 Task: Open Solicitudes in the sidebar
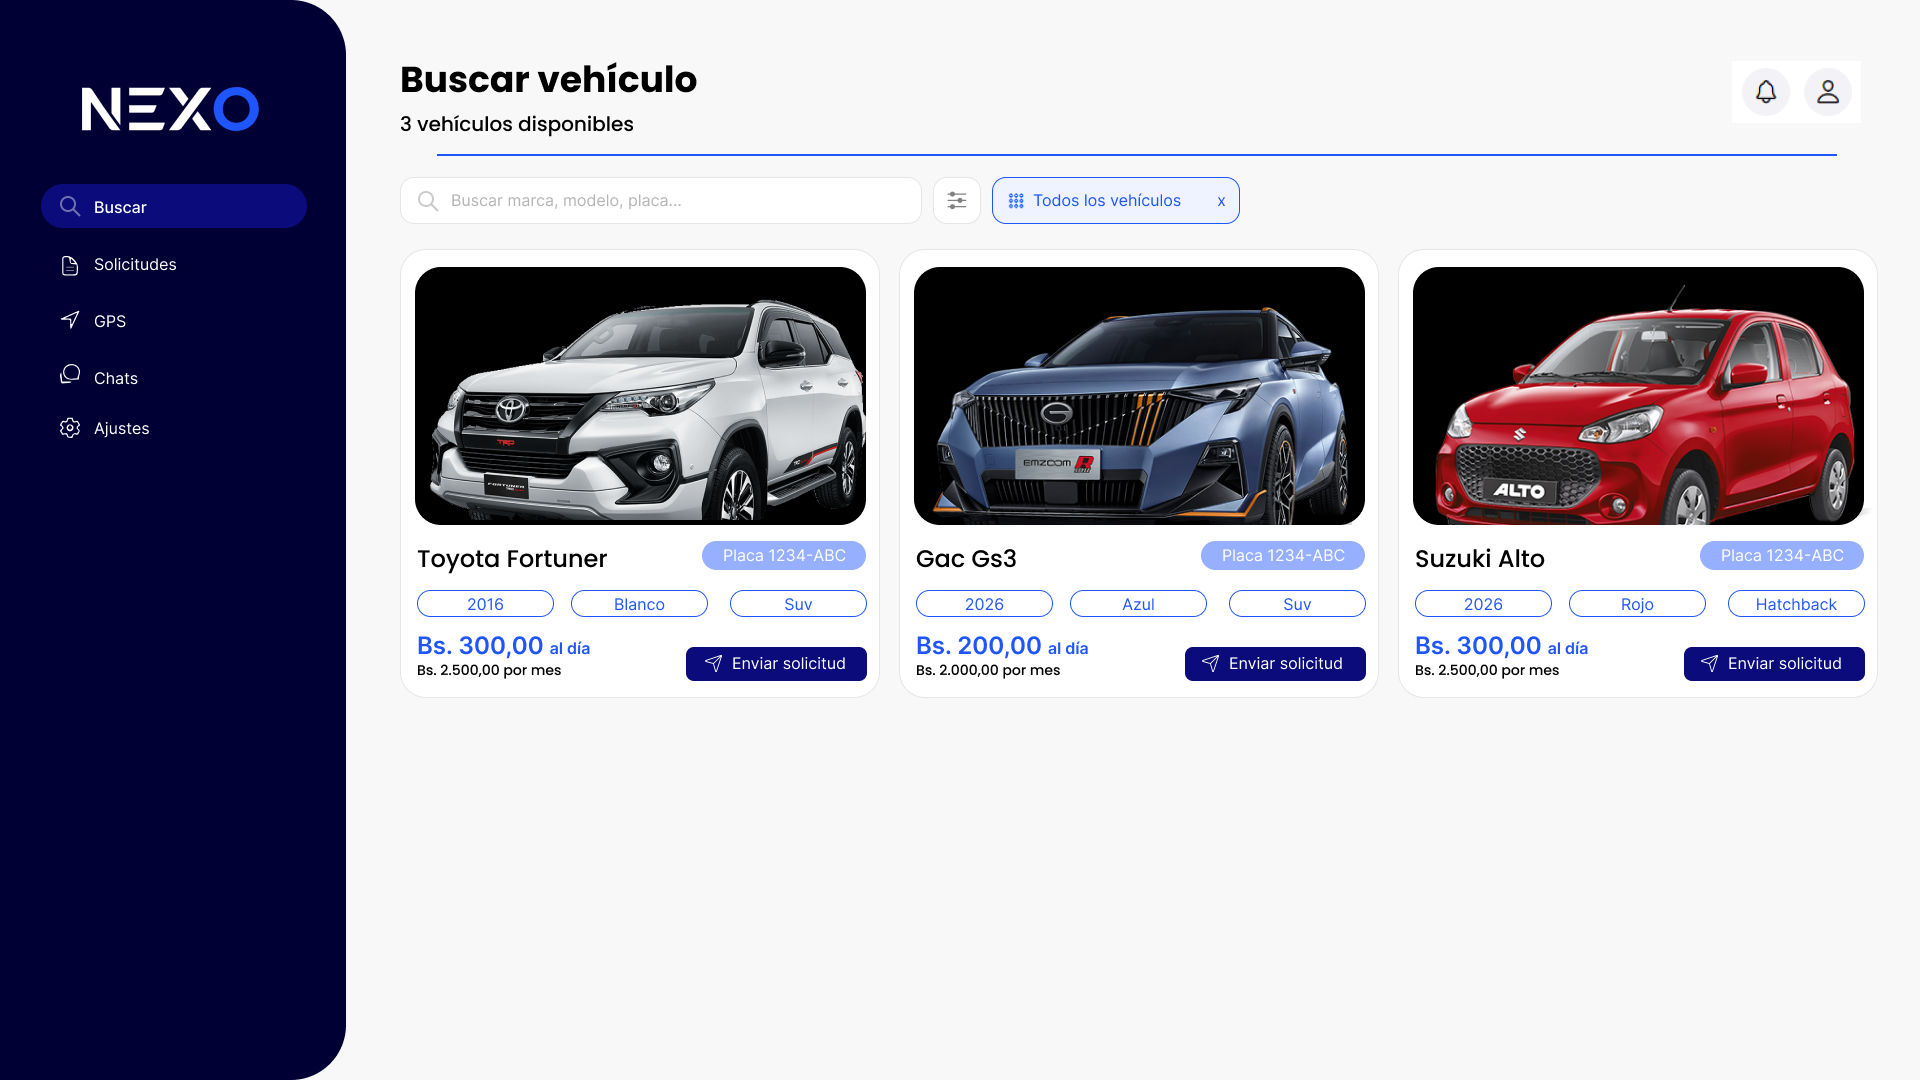(135, 265)
